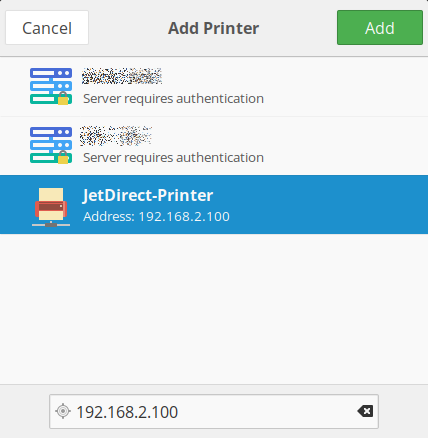428x438 pixels.
Task: Focus the 192.168.2.100 address input field
Action: point(214,411)
